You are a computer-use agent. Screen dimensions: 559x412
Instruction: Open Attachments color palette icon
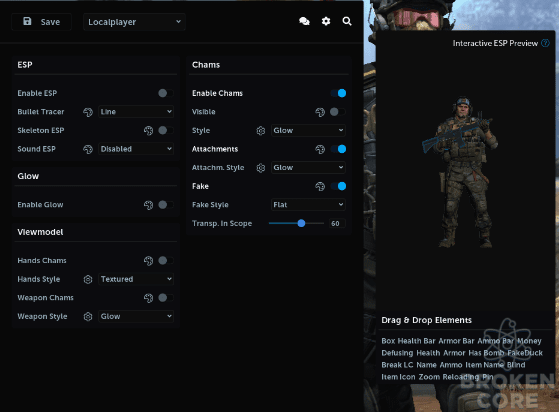point(320,149)
